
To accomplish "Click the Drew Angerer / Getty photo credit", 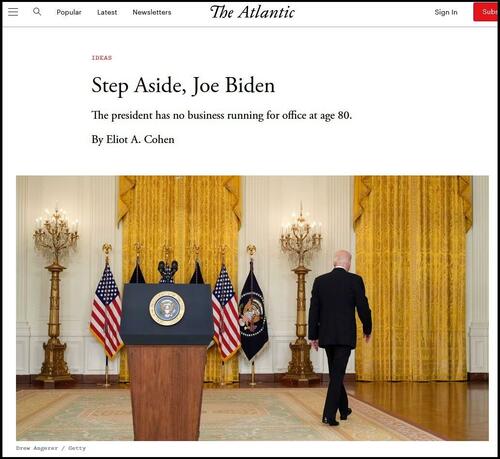I will (51, 448).
